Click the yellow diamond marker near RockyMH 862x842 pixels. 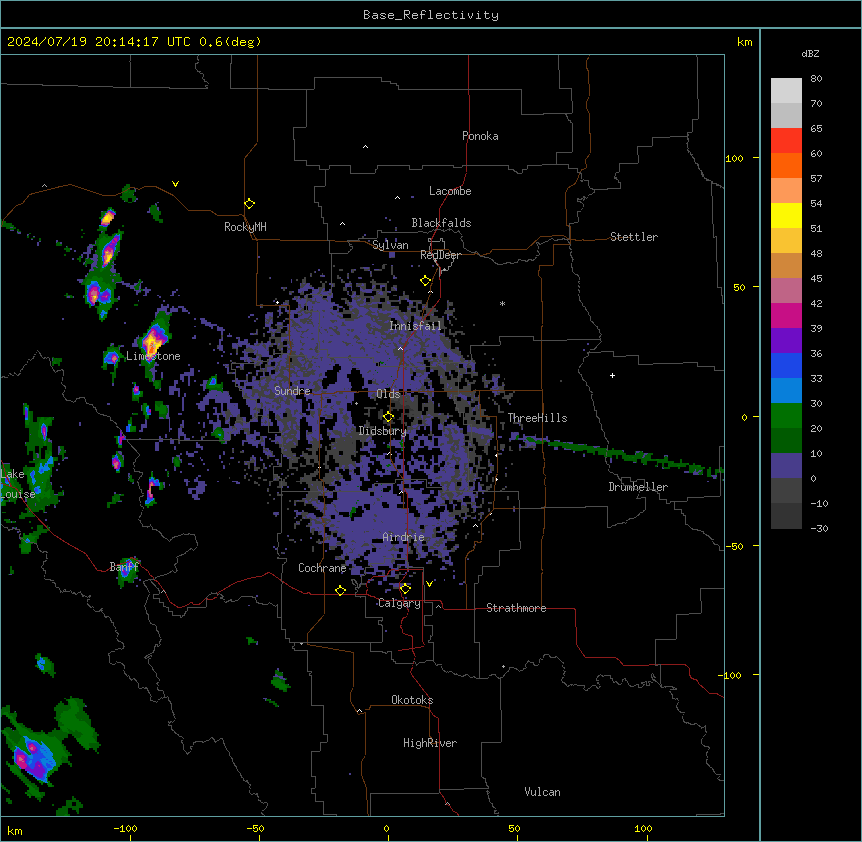tap(249, 203)
